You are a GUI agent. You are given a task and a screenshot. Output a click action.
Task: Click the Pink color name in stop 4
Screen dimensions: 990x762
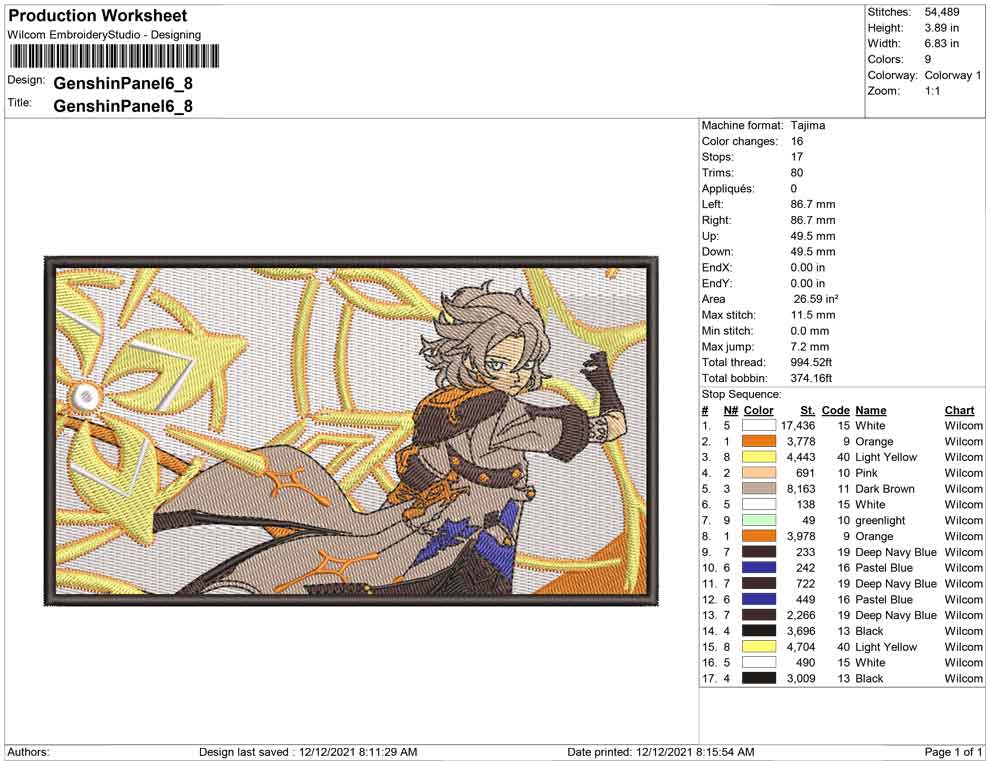tap(866, 473)
